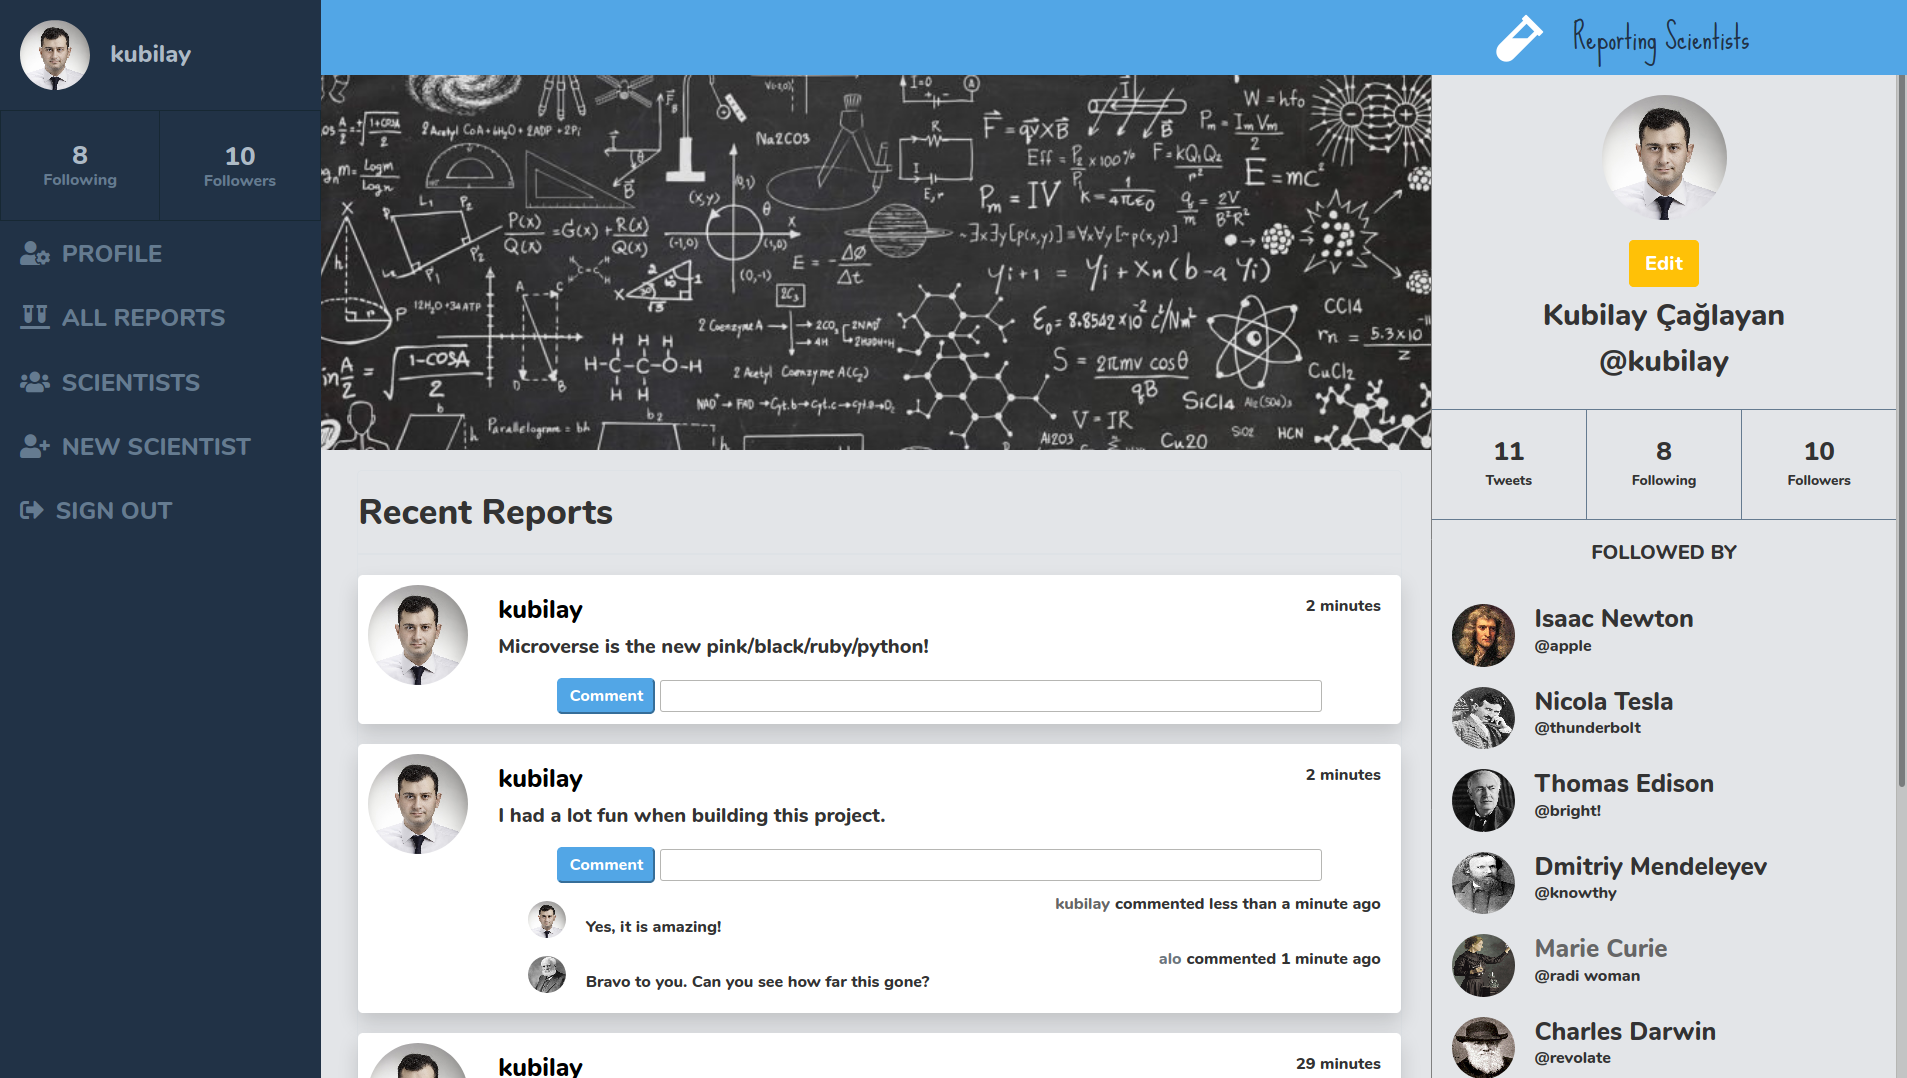
Task: Click kubilay author name on Microverse report
Action: [x=540, y=610]
